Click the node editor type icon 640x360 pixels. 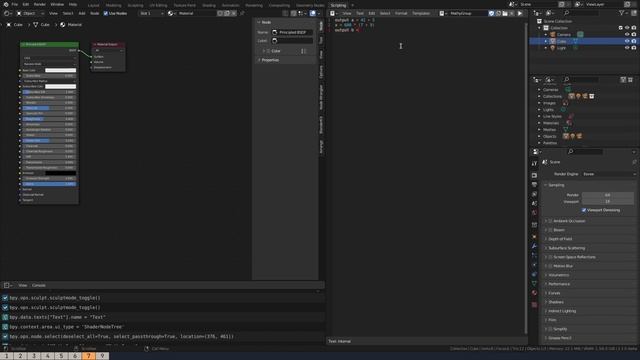[7, 13]
